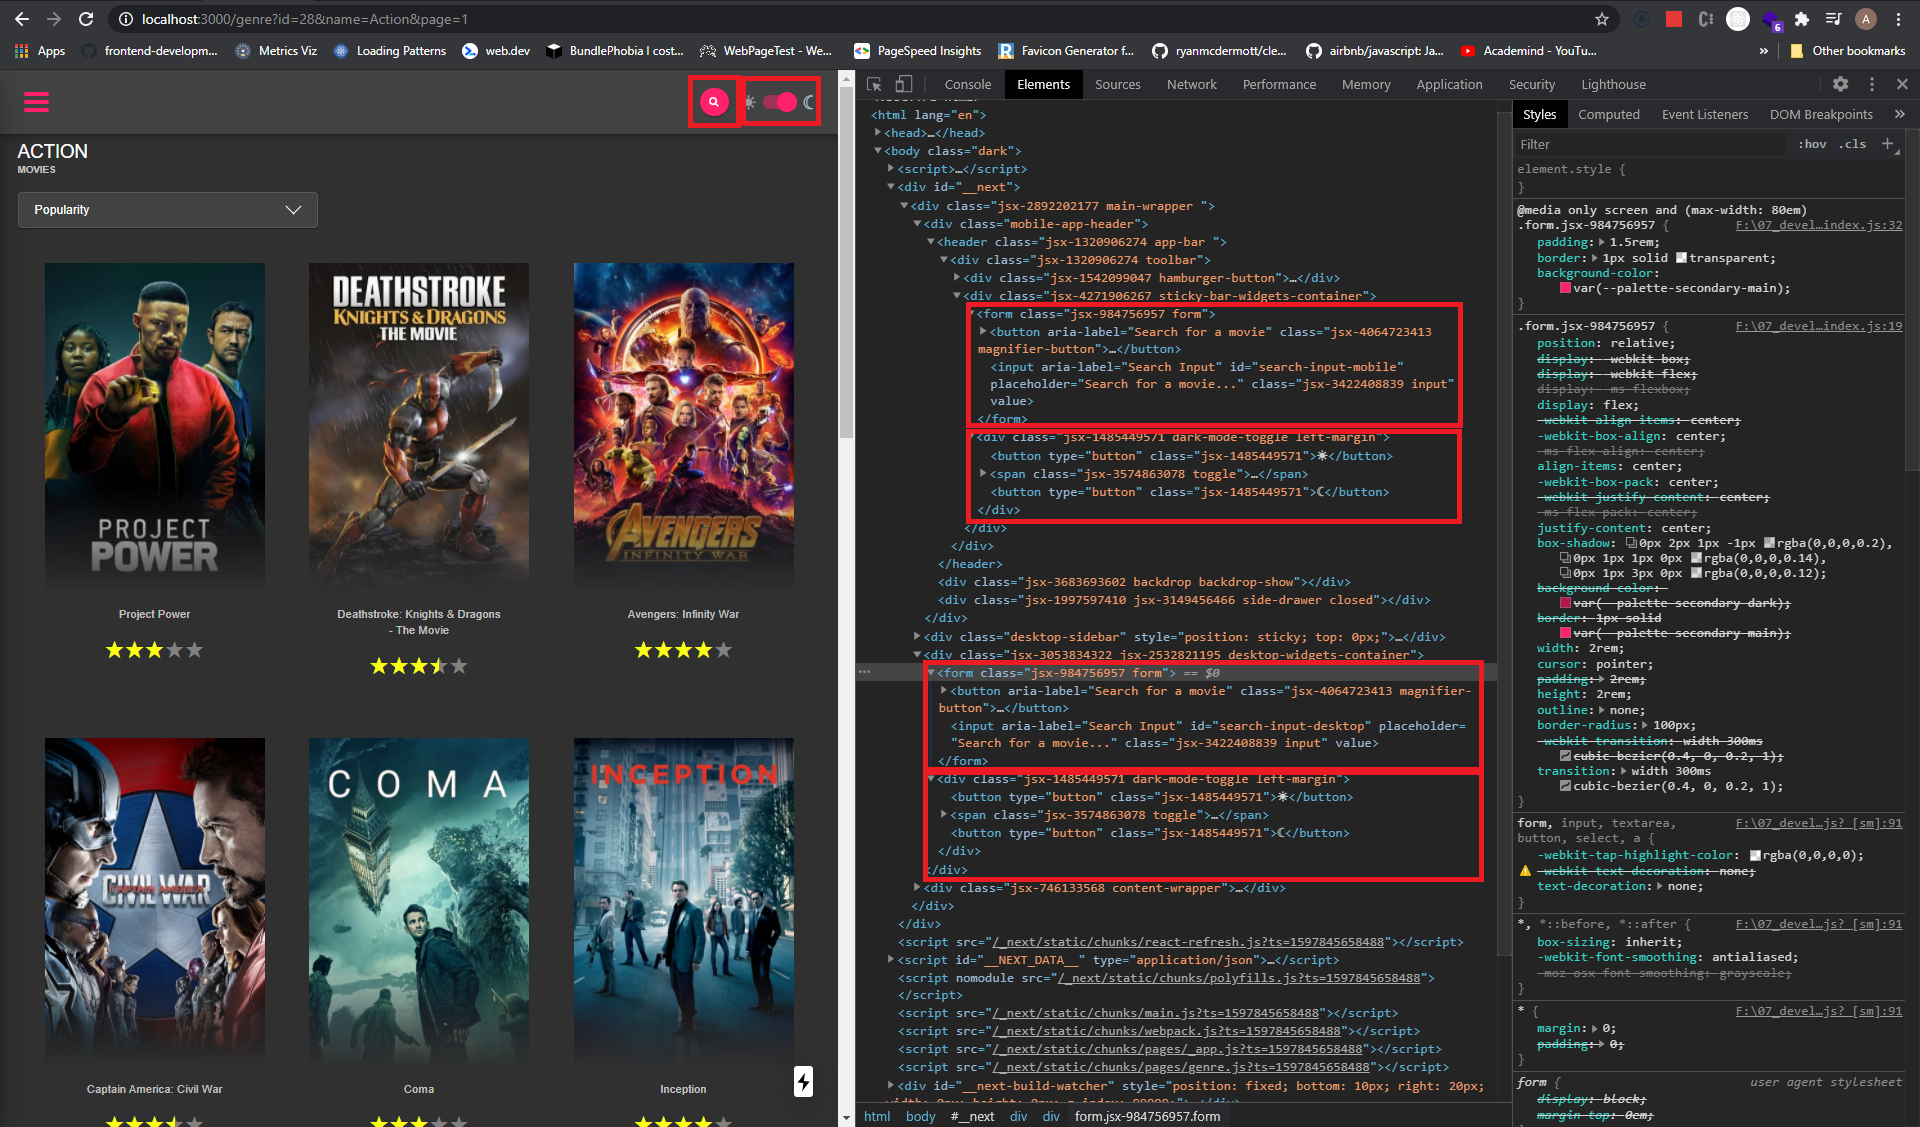Open the Event Listeners tab
1920x1127 pixels.
pyautogui.click(x=1705, y=115)
